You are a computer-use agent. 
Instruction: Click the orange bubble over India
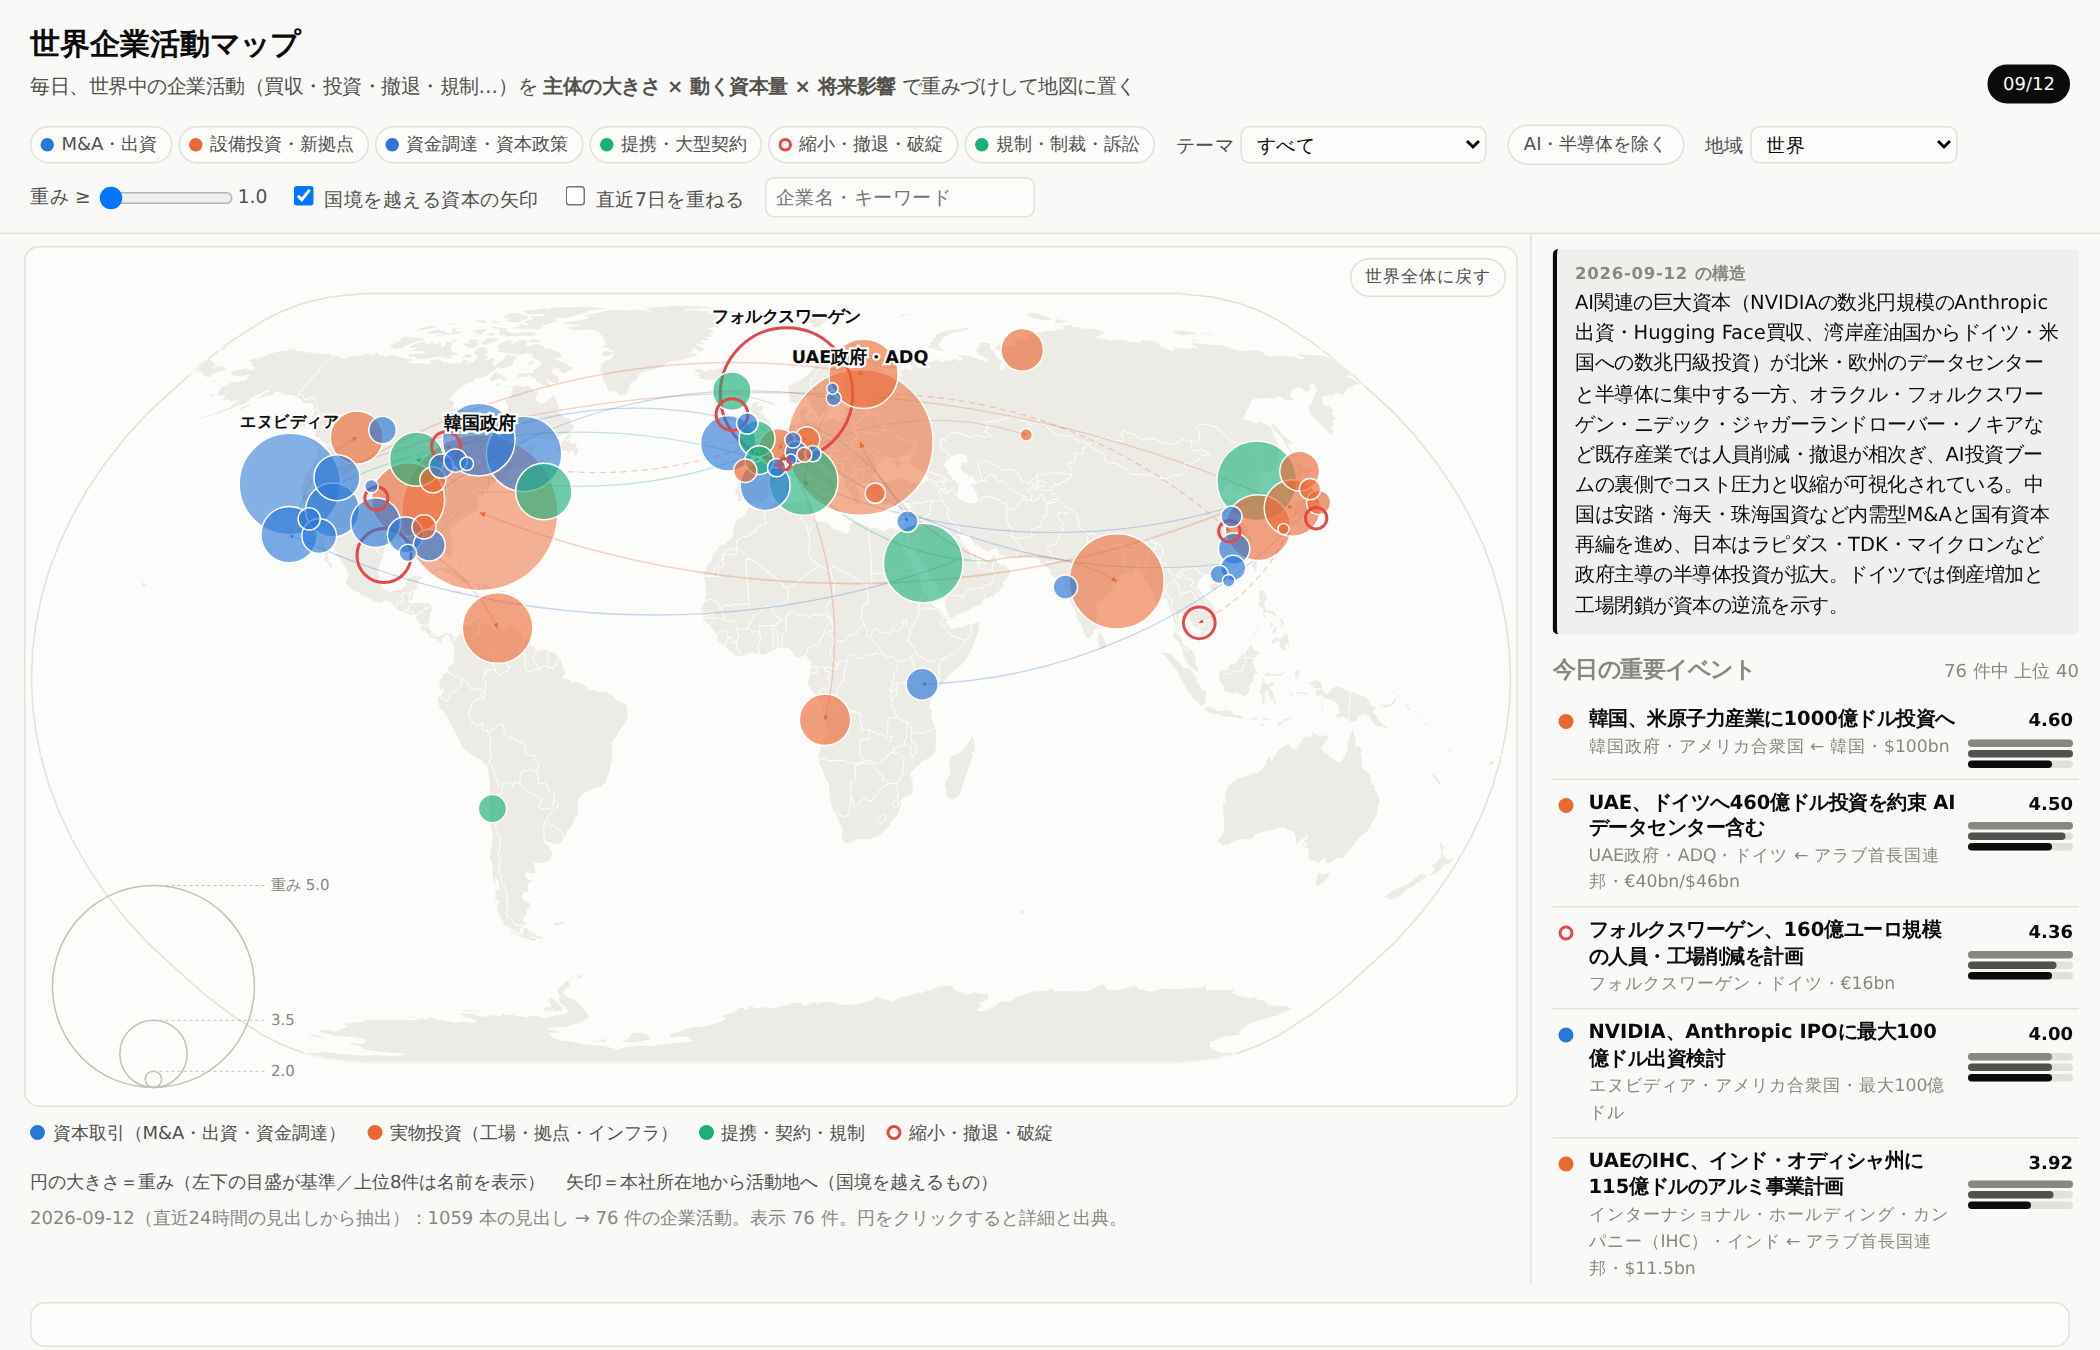[1116, 581]
